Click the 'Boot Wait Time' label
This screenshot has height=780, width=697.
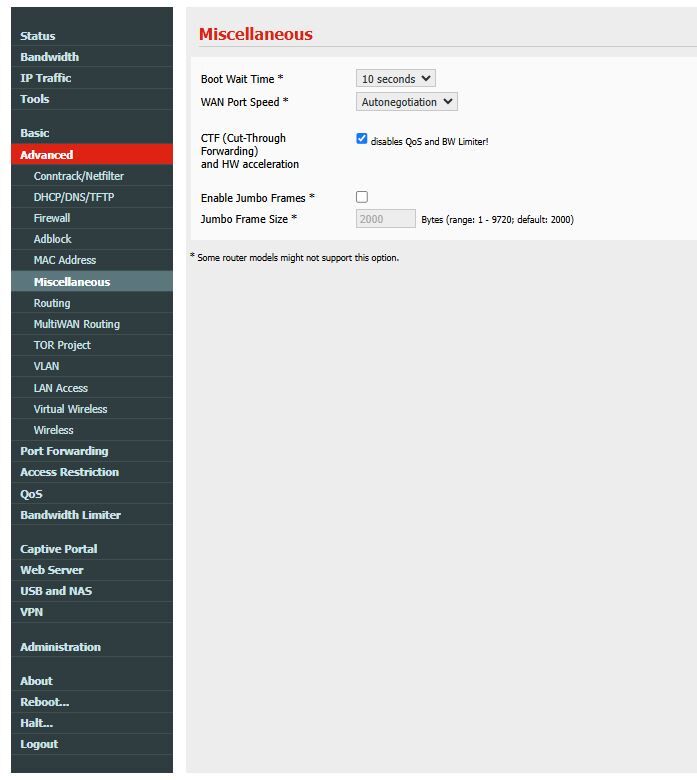[242, 79]
